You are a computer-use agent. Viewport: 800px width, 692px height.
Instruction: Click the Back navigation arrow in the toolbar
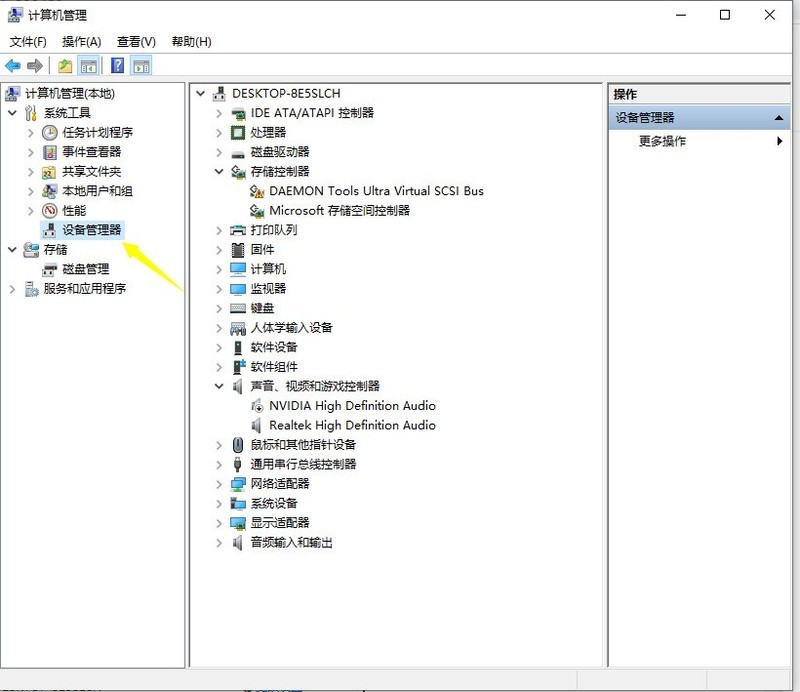(14, 65)
